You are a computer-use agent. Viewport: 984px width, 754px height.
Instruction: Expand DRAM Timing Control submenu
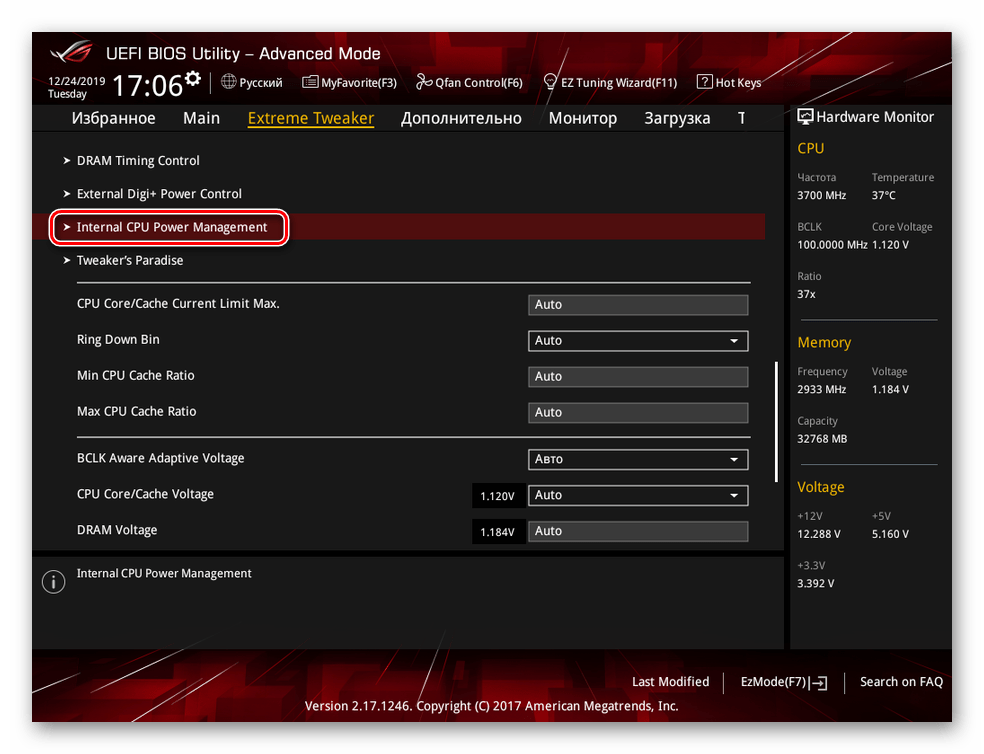point(138,161)
